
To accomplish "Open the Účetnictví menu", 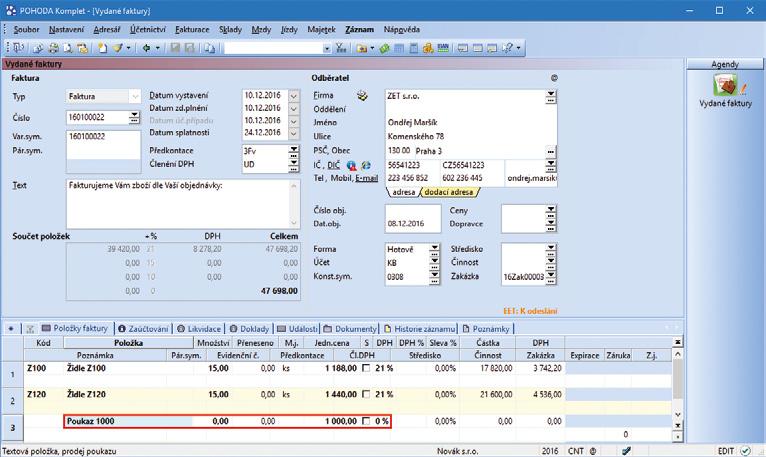I will pyautogui.click(x=148, y=29).
